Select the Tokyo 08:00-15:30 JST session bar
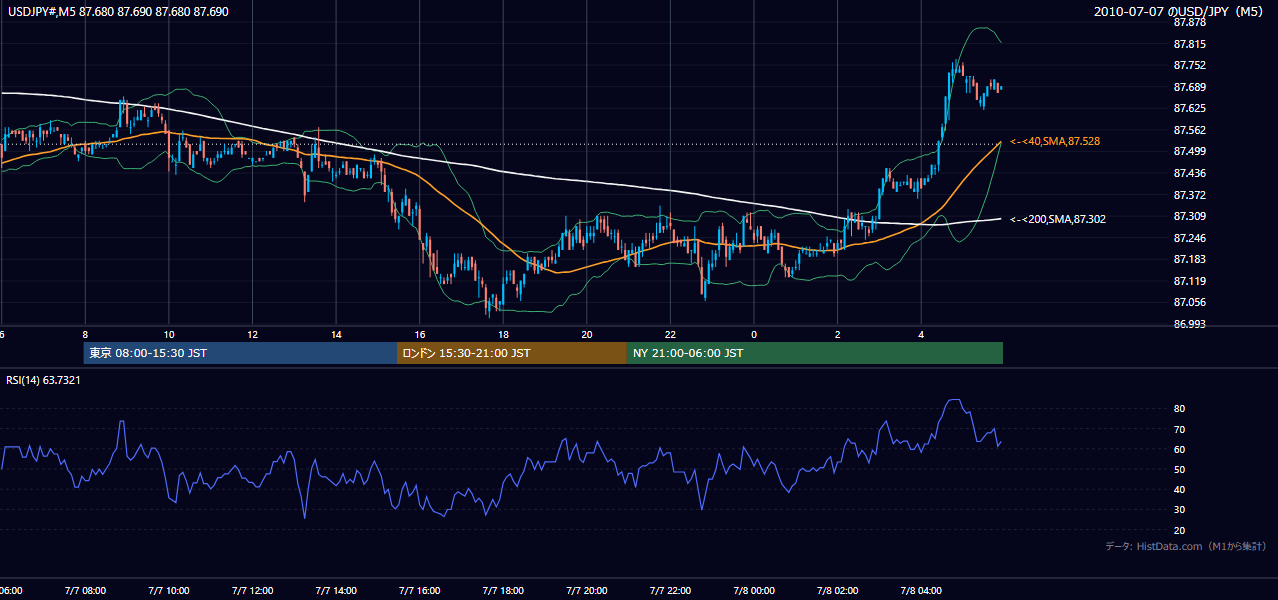 240,353
